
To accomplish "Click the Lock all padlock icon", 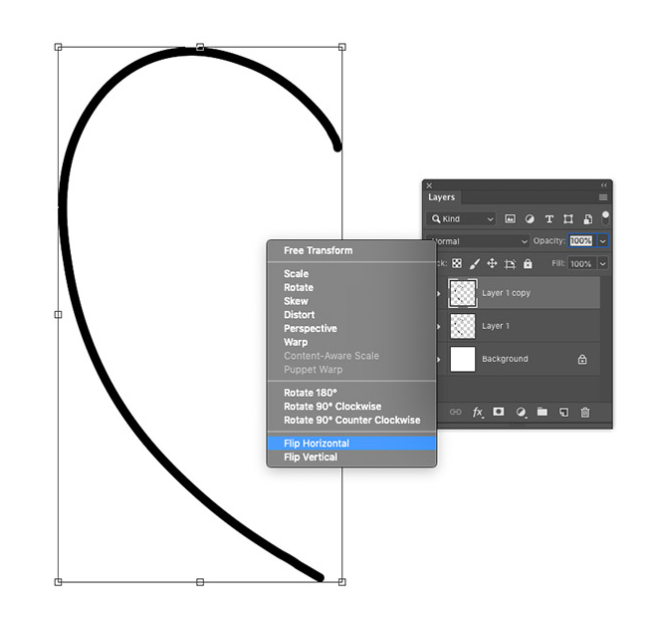I will point(528,264).
